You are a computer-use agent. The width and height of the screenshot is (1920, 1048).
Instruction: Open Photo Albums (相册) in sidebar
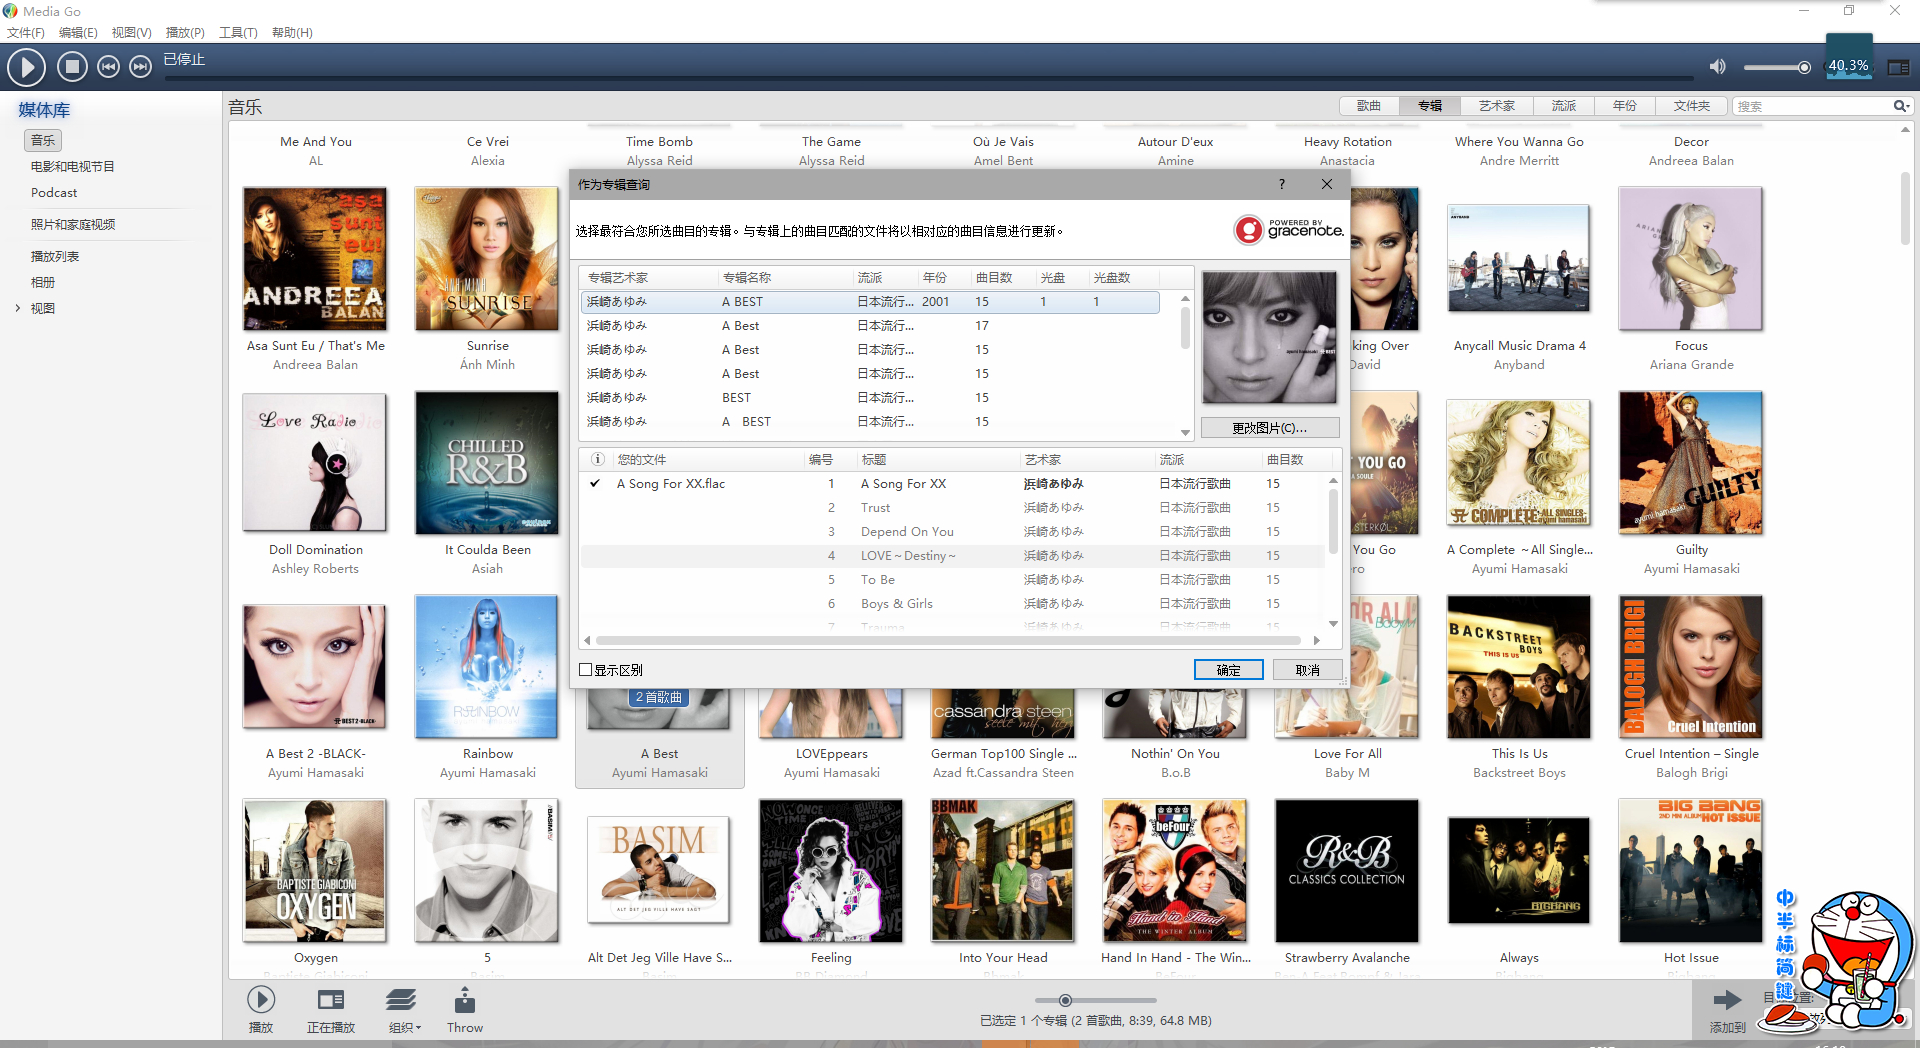pos(43,283)
